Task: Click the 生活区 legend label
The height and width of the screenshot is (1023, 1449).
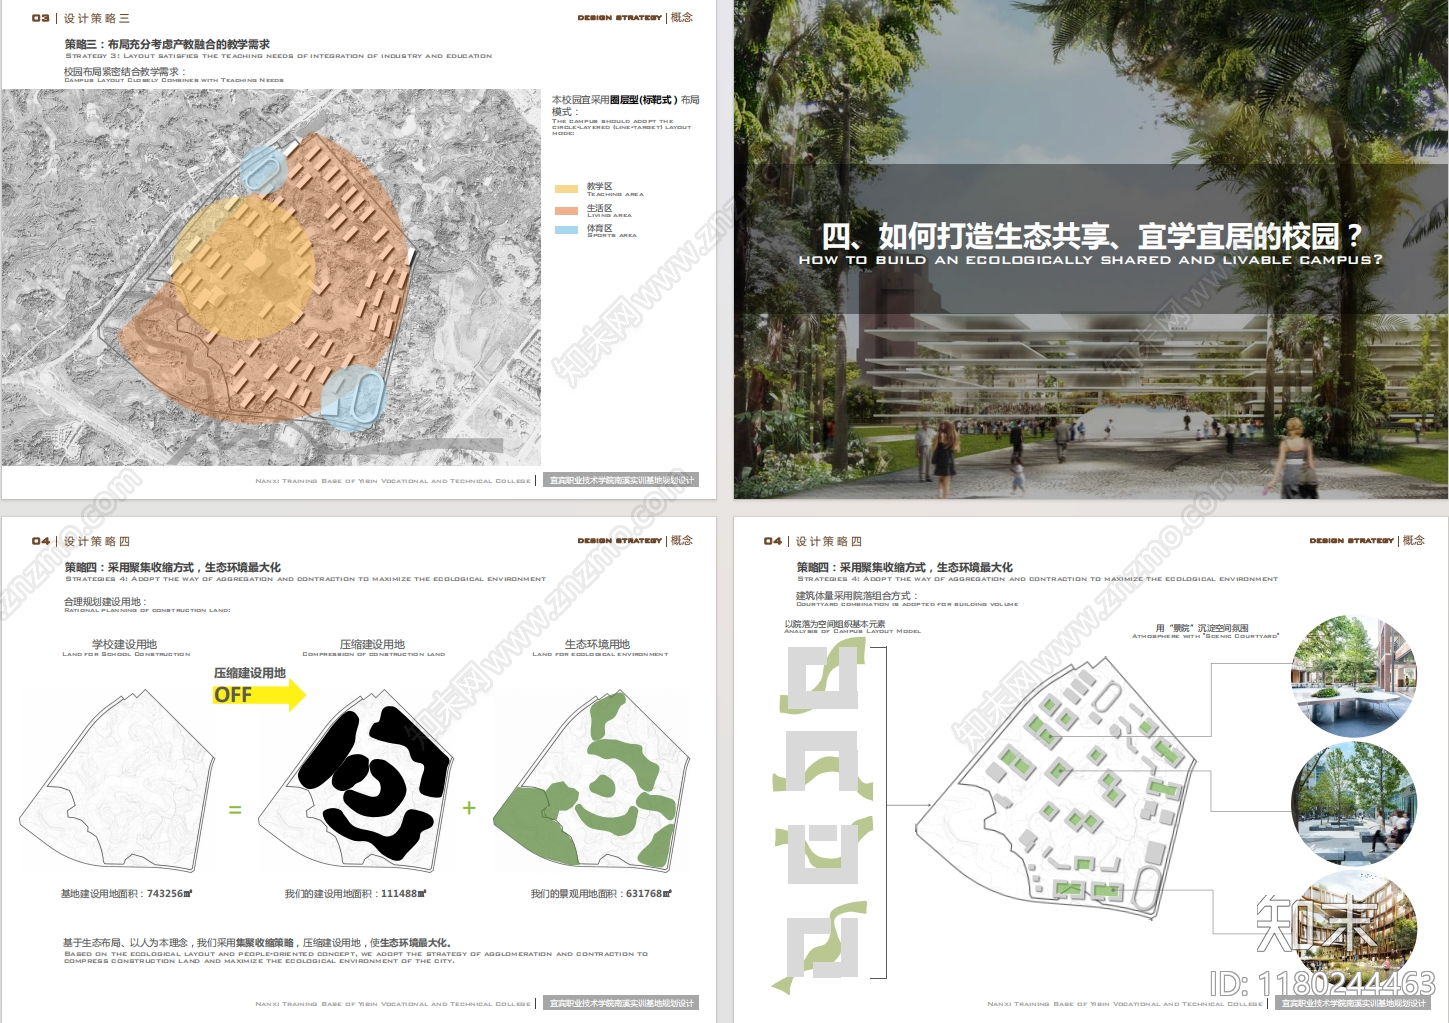Action: pos(600,209)
